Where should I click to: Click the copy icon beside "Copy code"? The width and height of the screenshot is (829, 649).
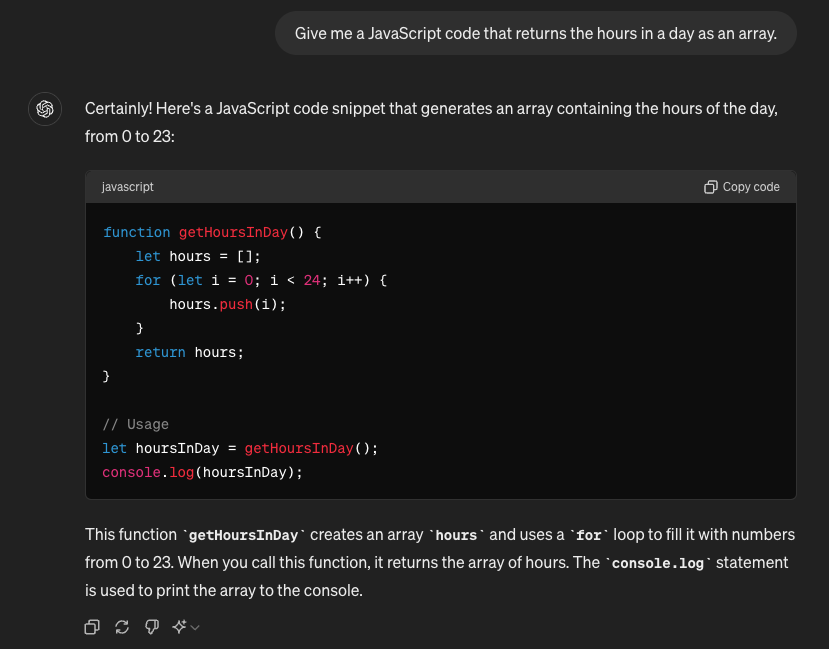[710, 186]
